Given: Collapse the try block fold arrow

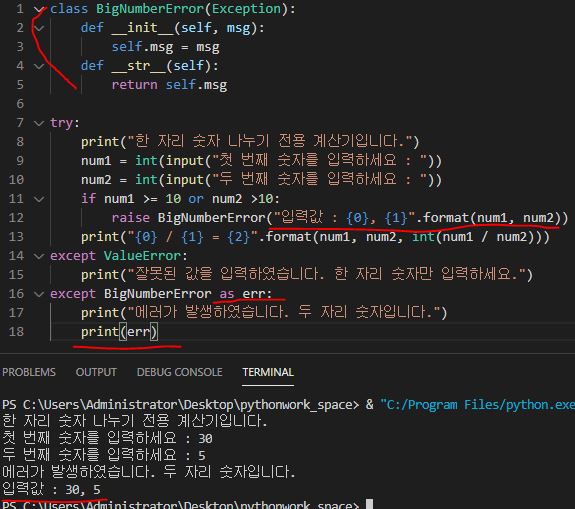Looking at the screenshot, I should (39, 123).
